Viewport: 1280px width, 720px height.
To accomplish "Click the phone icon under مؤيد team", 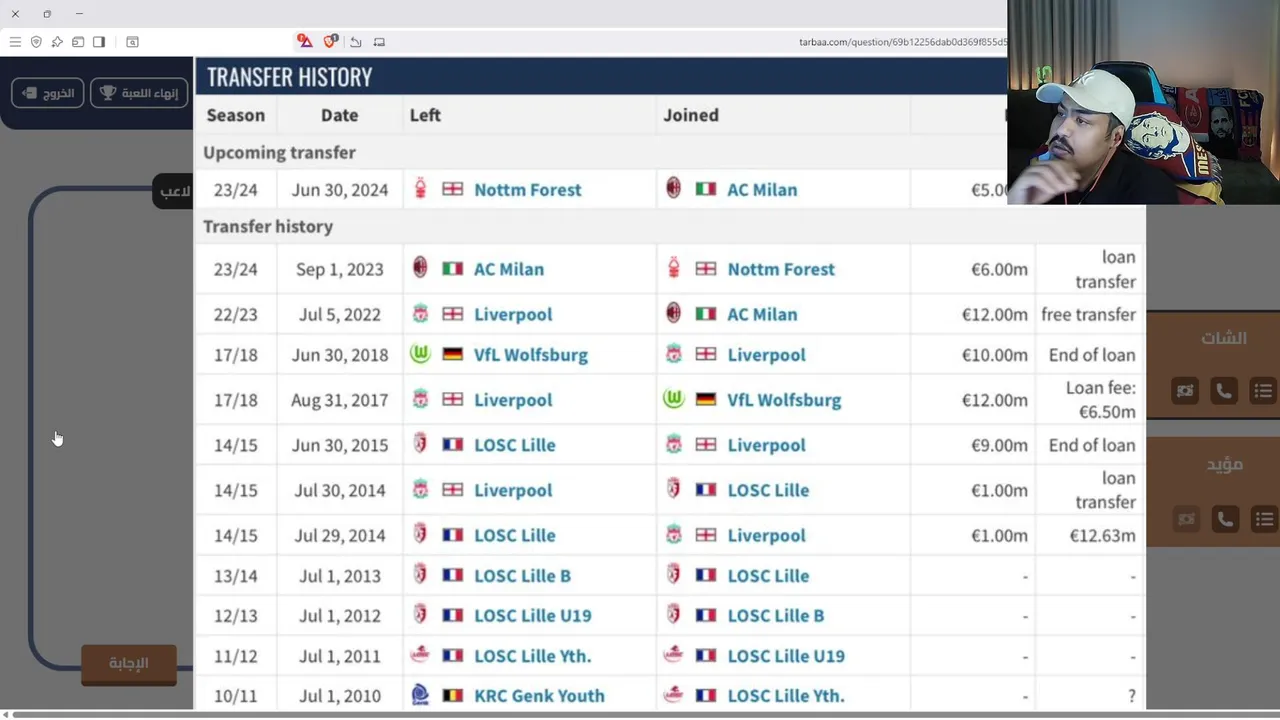I will (x=1224, y=519).
